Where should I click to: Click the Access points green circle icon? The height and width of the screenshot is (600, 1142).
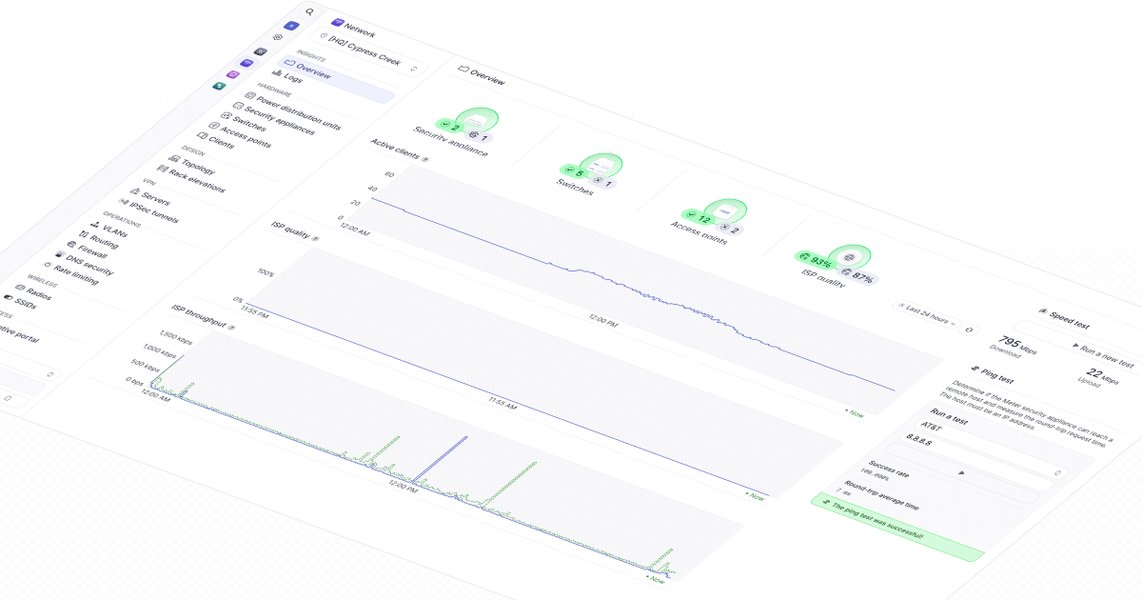coord(724,211)
